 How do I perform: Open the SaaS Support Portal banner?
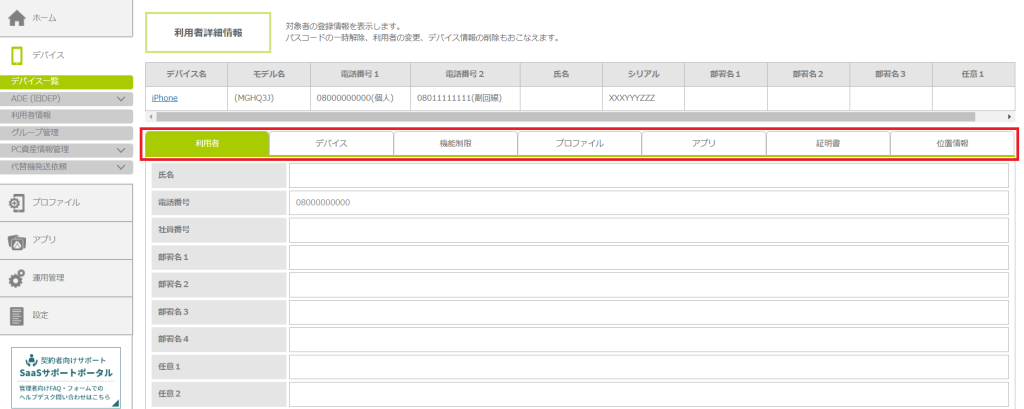[x=66, y=377]
